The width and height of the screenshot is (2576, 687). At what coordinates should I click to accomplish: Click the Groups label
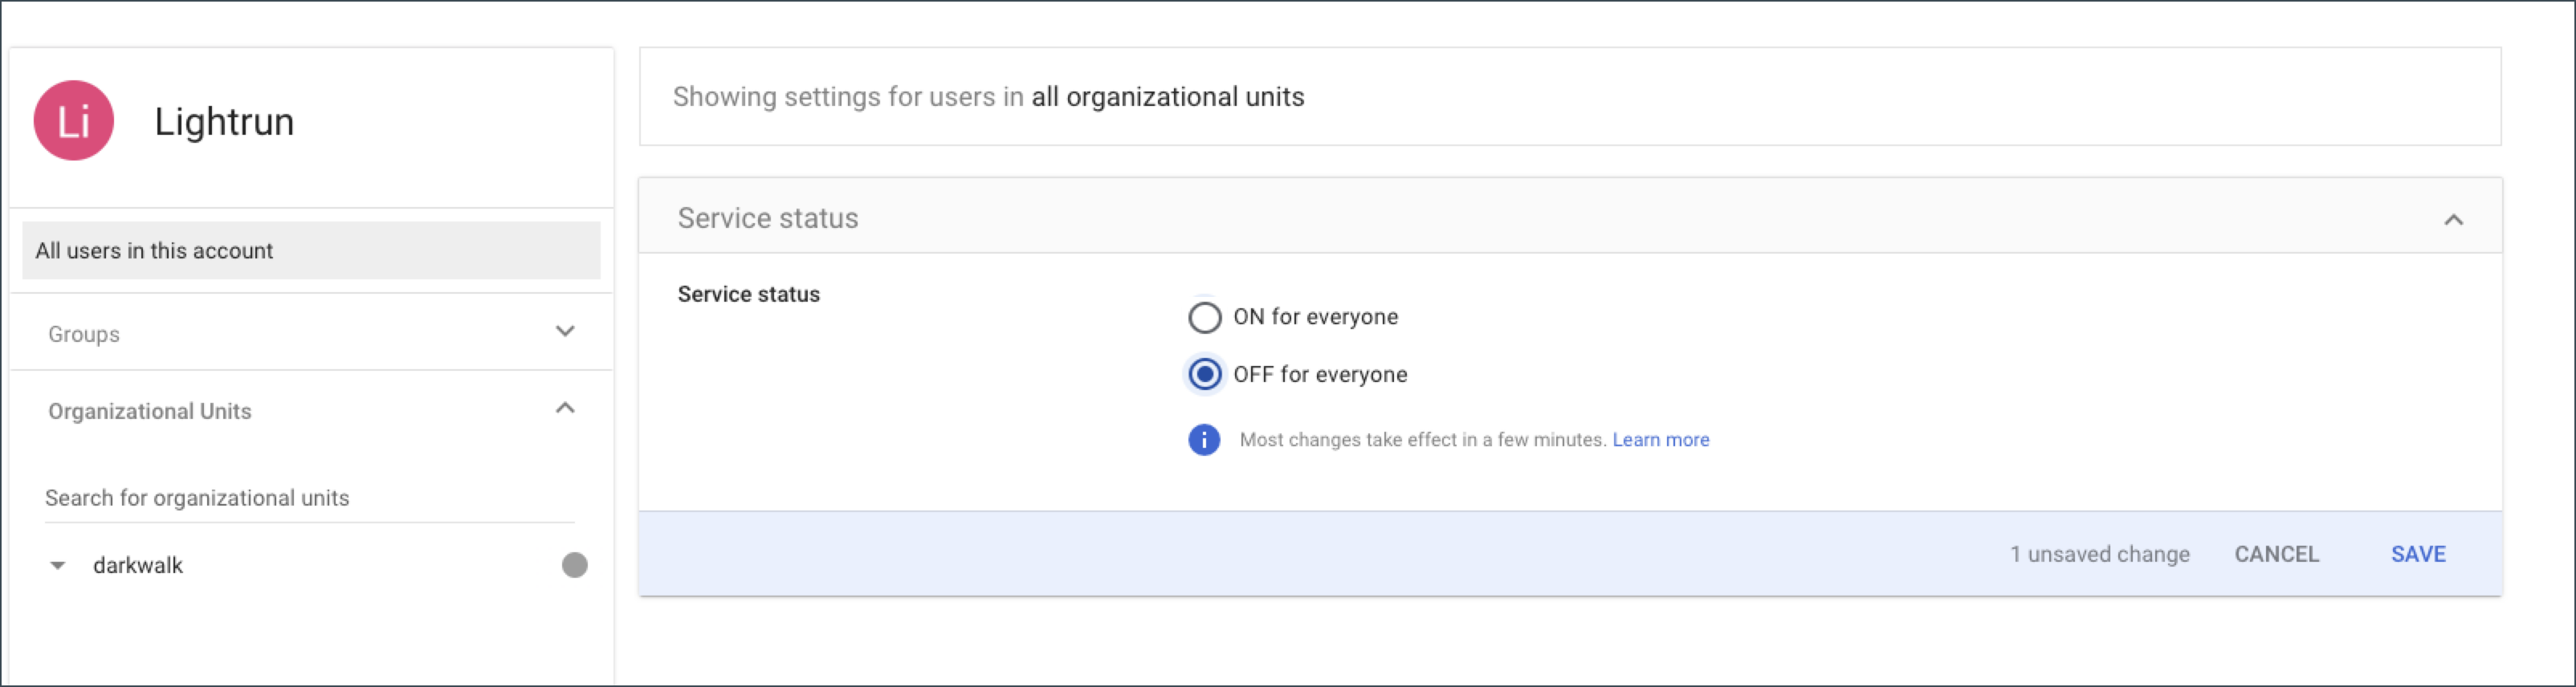(84, 334)
